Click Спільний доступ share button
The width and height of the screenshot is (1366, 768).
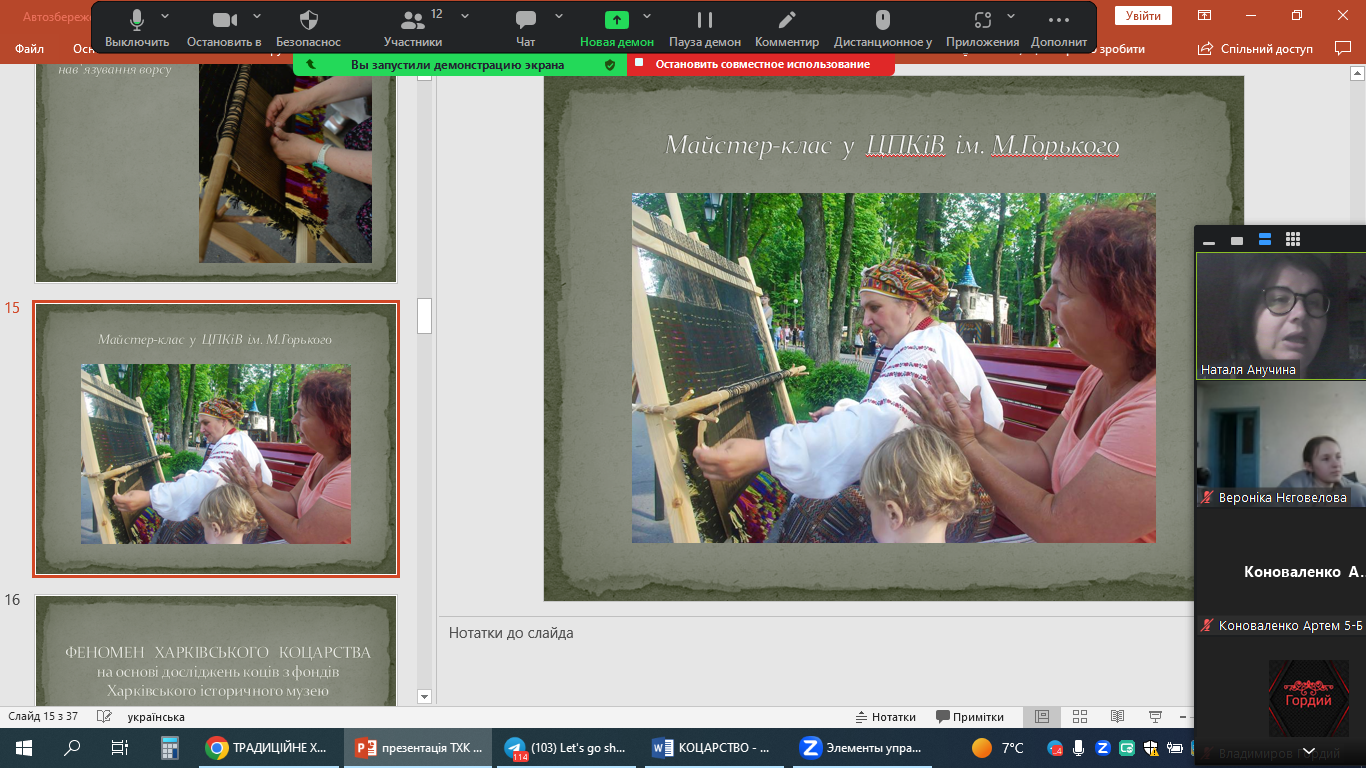1256,48
